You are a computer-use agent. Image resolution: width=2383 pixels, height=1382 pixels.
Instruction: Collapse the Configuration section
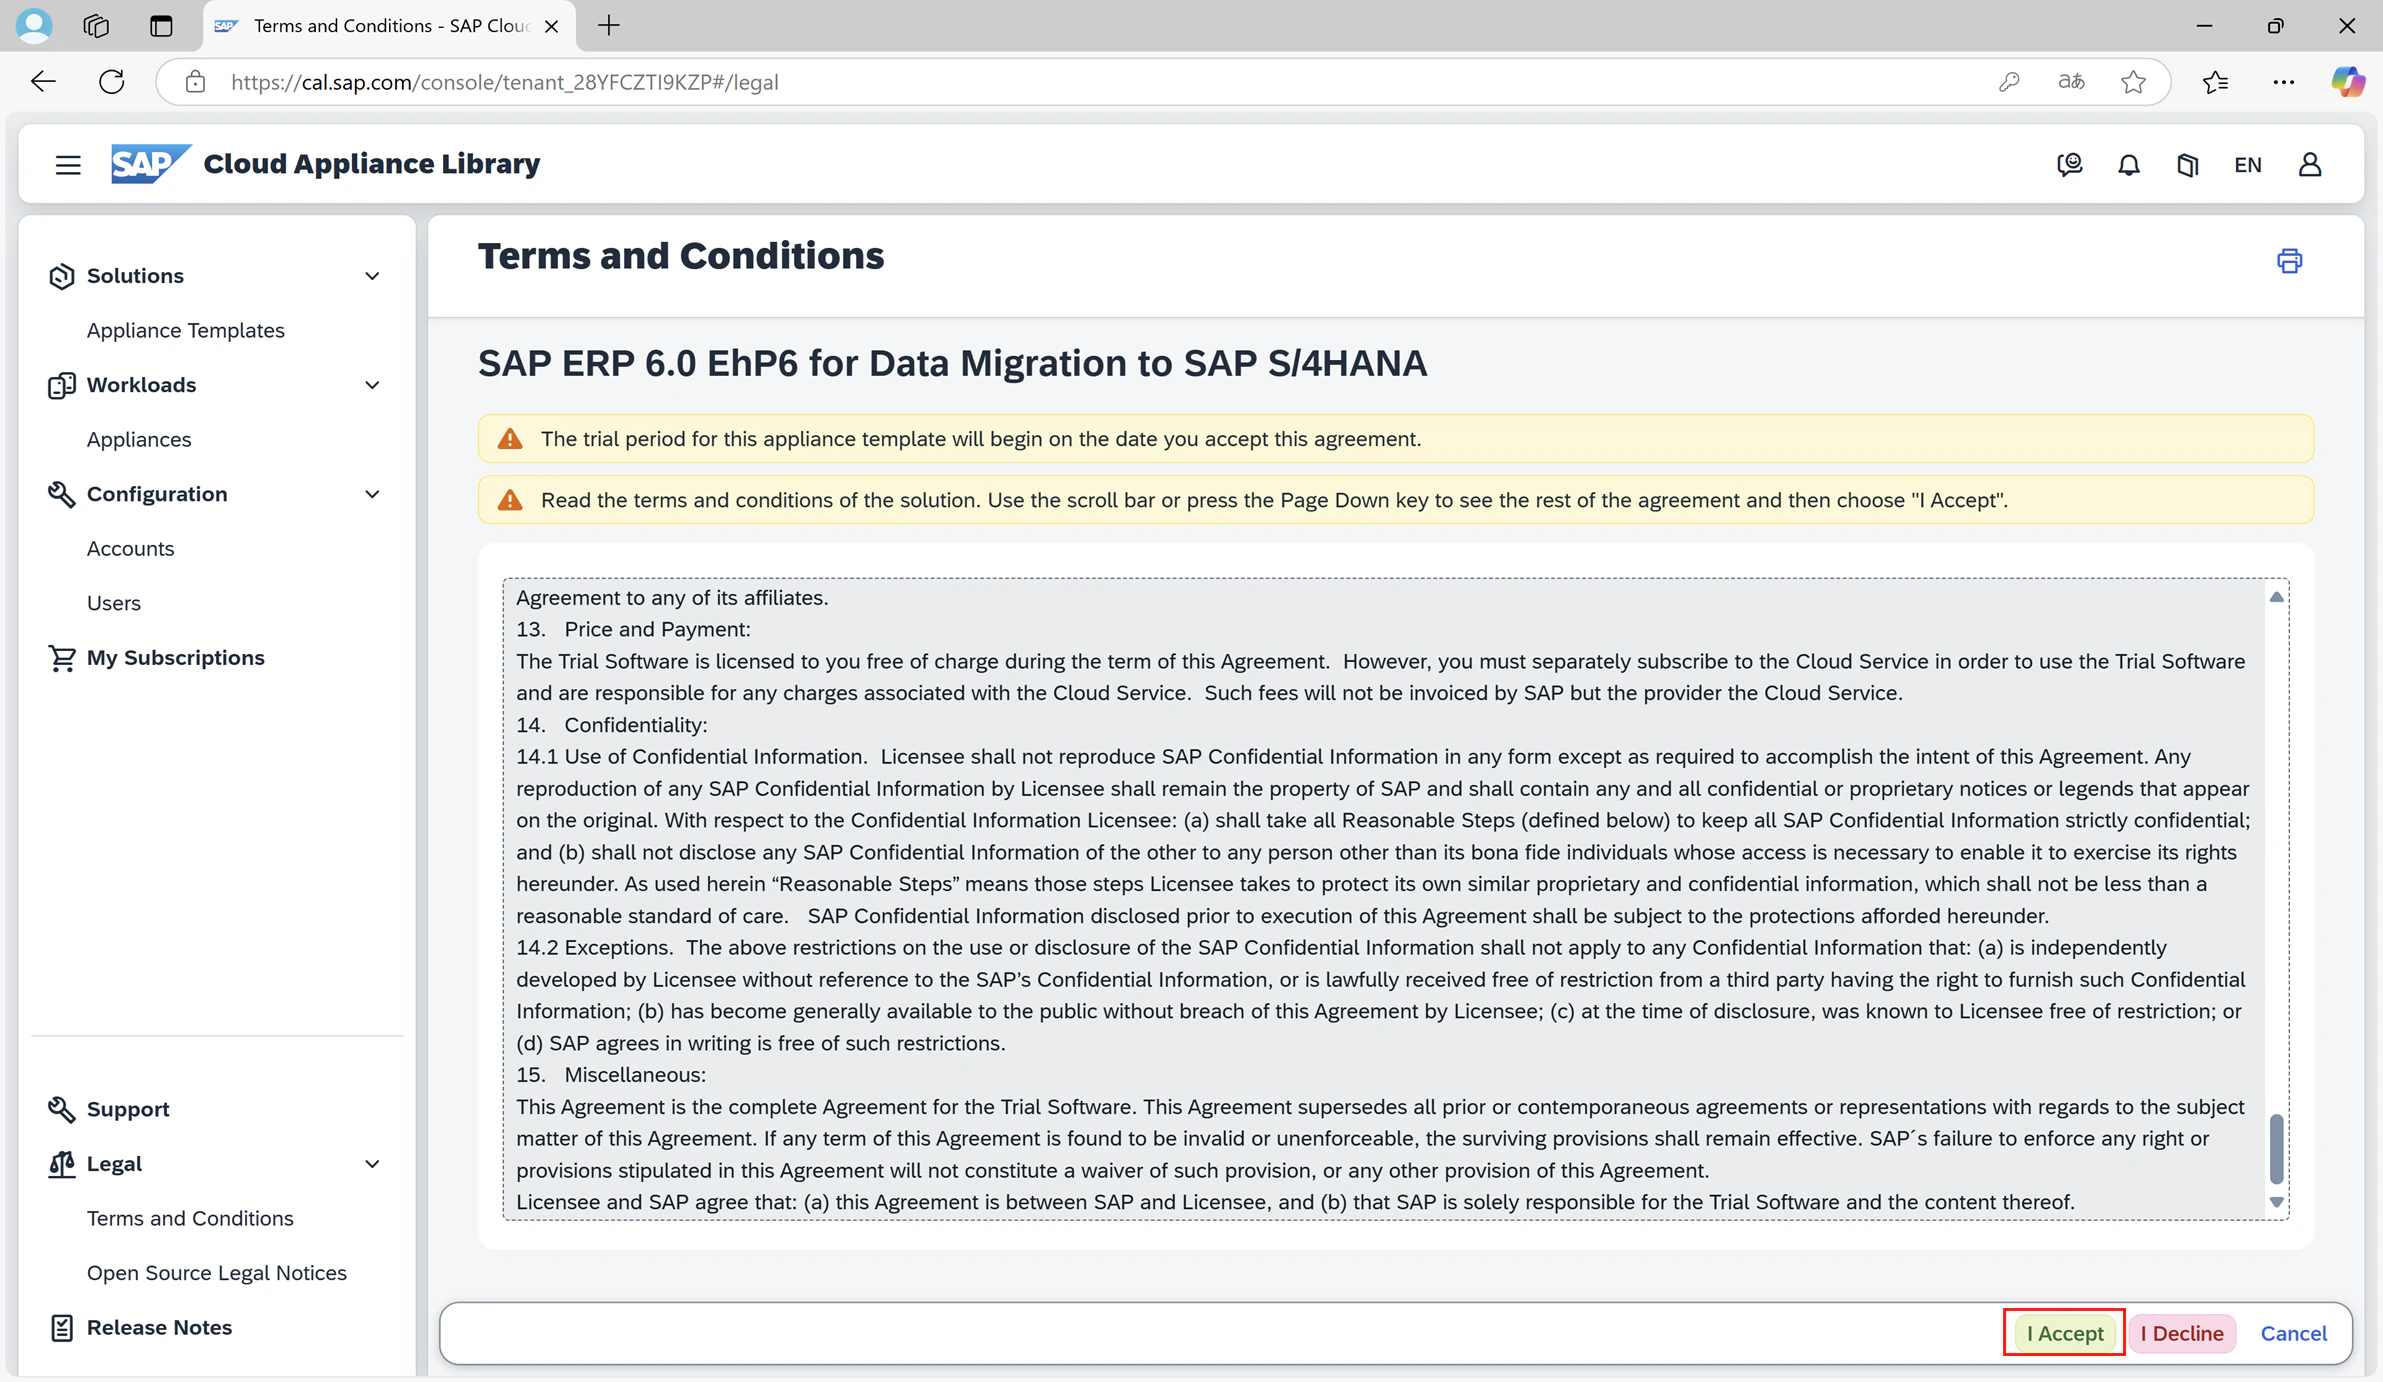[372, 494]
